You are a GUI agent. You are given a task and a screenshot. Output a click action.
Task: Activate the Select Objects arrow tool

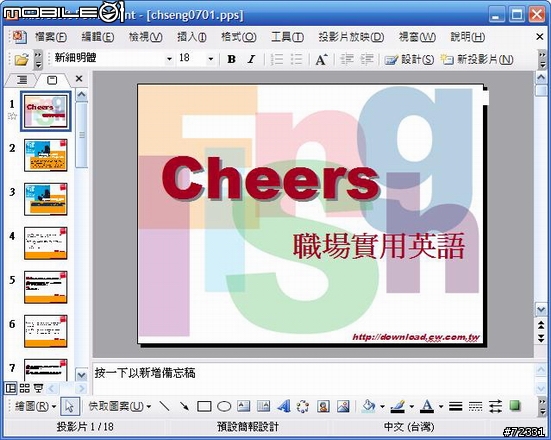(70, 407)
